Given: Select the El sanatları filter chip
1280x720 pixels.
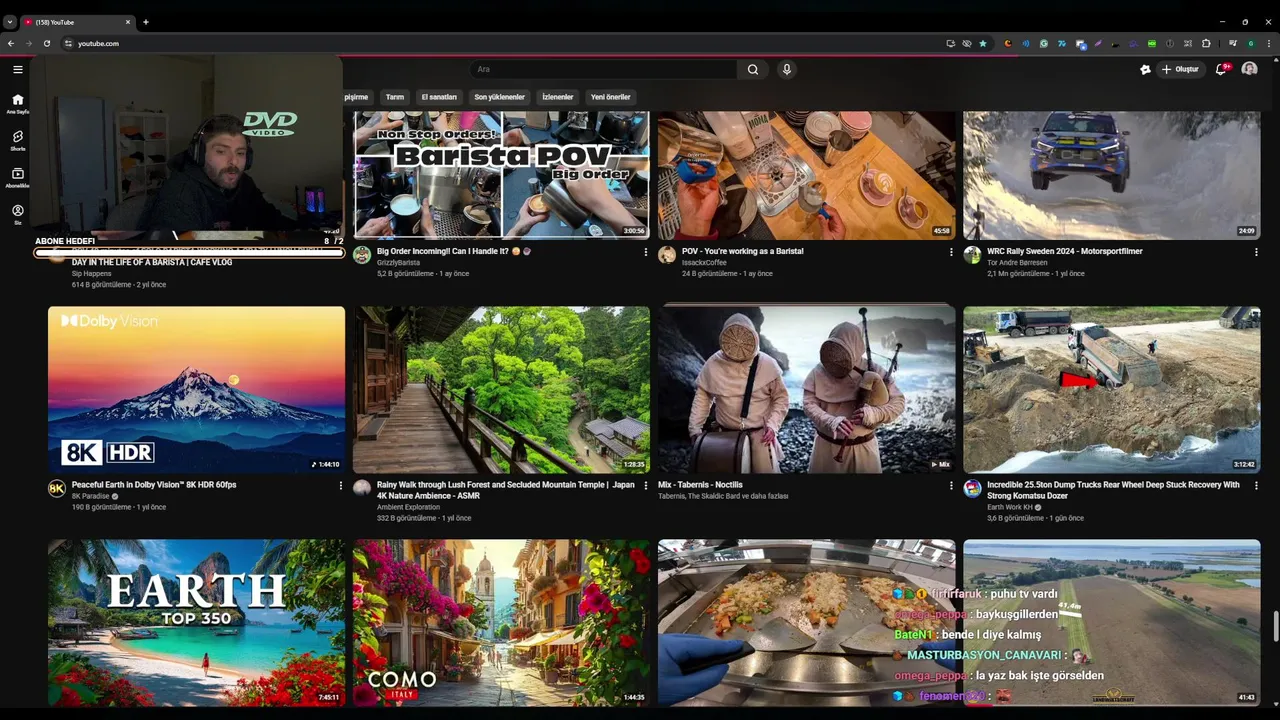Looking at the screenshot, I should [x=439, y=97].
